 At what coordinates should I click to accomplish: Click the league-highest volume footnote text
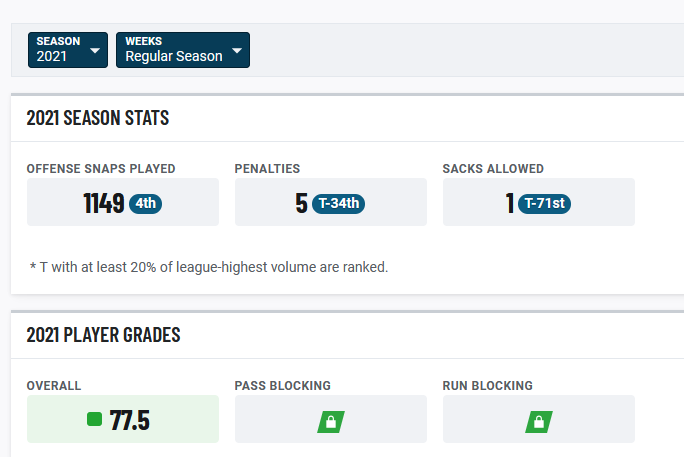click(209, 267)
